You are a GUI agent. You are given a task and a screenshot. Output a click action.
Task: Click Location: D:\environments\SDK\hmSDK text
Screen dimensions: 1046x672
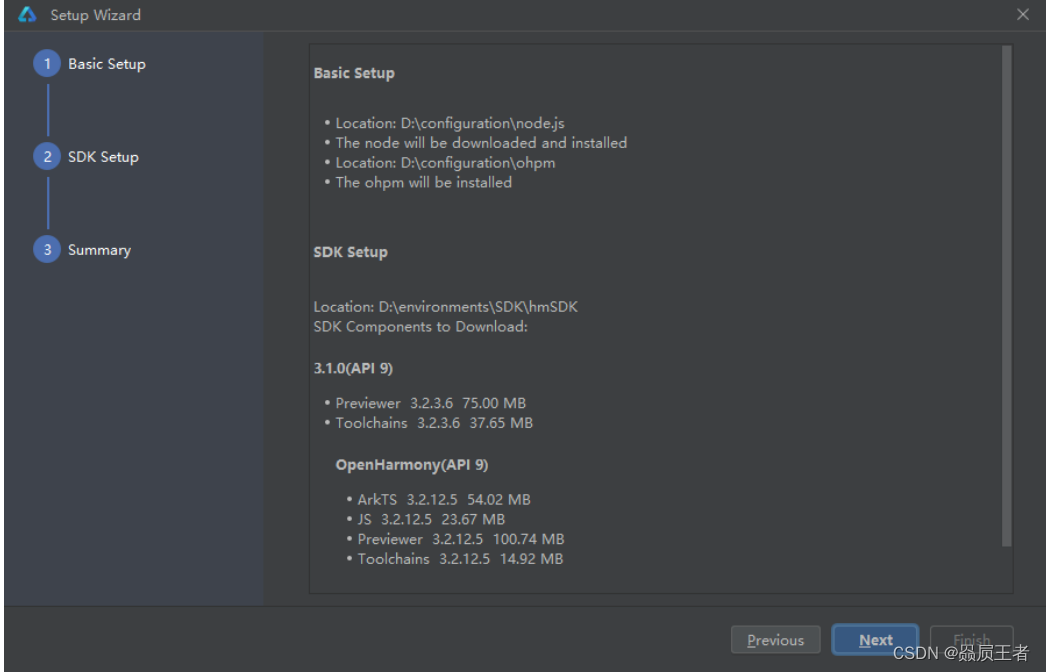(x=446, y=307)
